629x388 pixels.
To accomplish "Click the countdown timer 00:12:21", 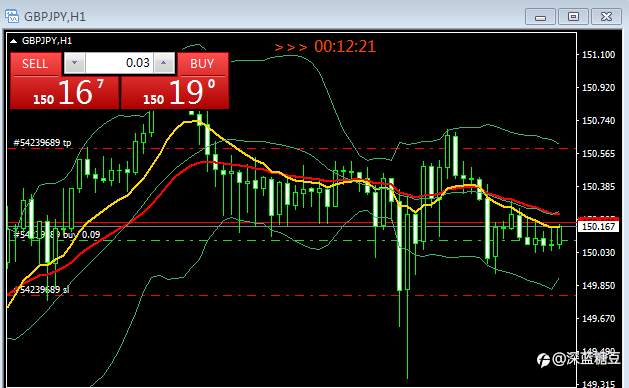I will 345,47.
